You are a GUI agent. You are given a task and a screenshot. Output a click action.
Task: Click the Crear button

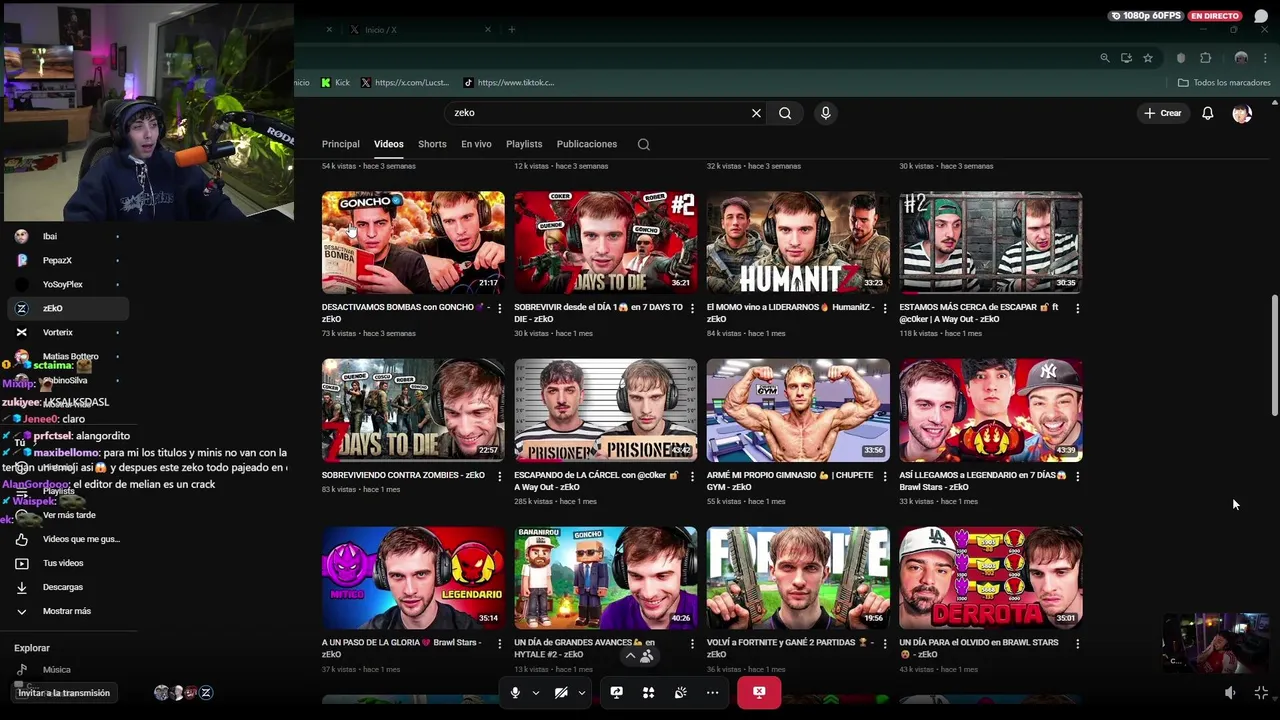click(x=1163, y=113)
